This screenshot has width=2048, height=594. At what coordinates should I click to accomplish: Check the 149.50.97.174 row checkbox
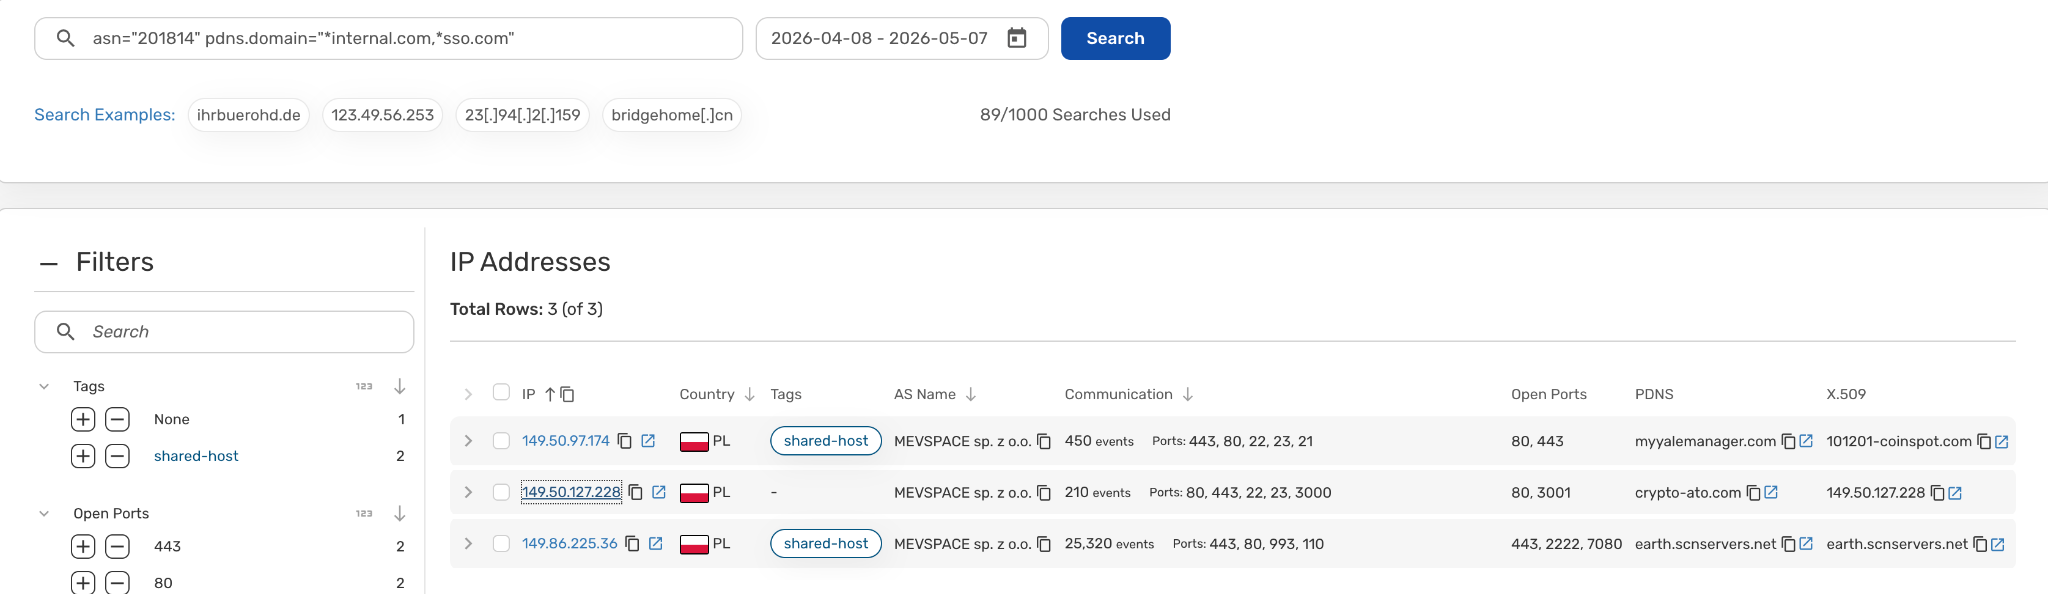tap(501, 441)
